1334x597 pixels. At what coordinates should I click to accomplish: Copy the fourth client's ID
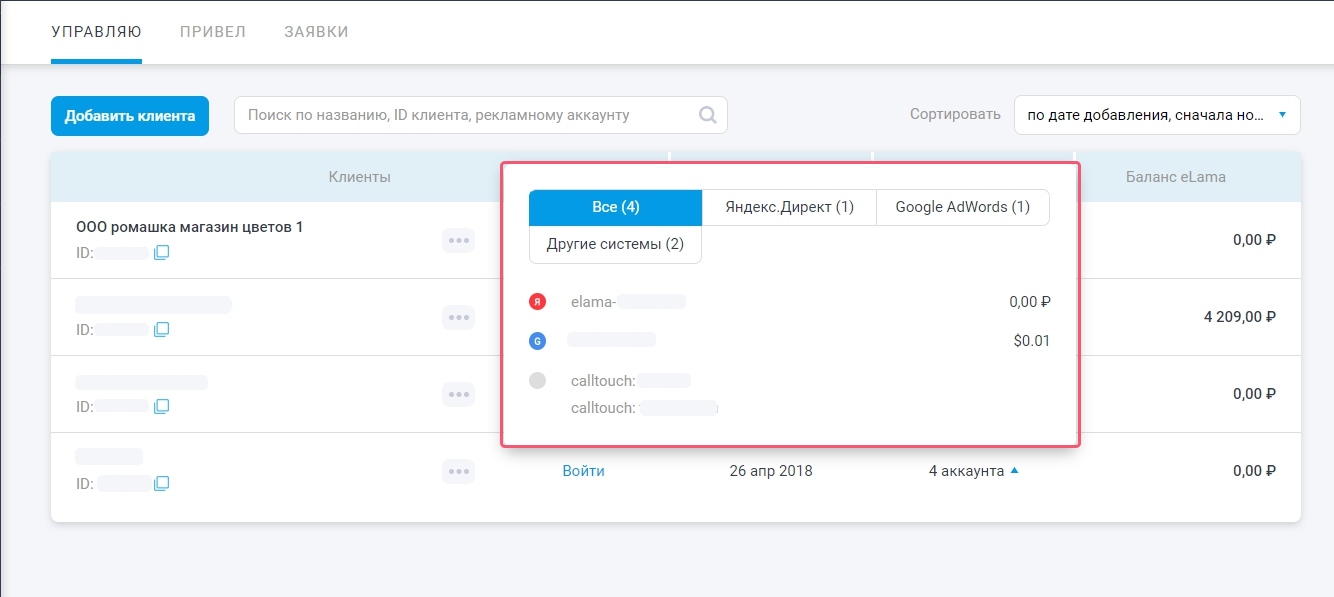(161, 484)
